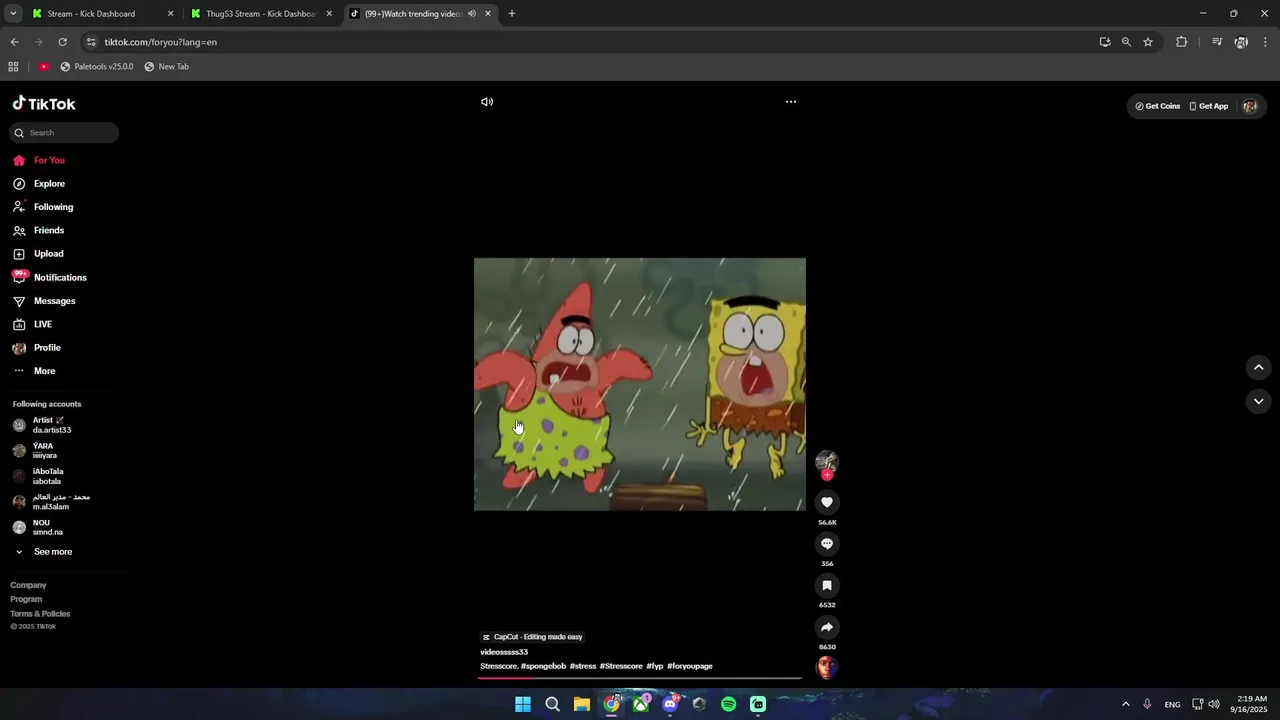
Task: Open tab search dropdown arrow
Action: coord(13,14)
